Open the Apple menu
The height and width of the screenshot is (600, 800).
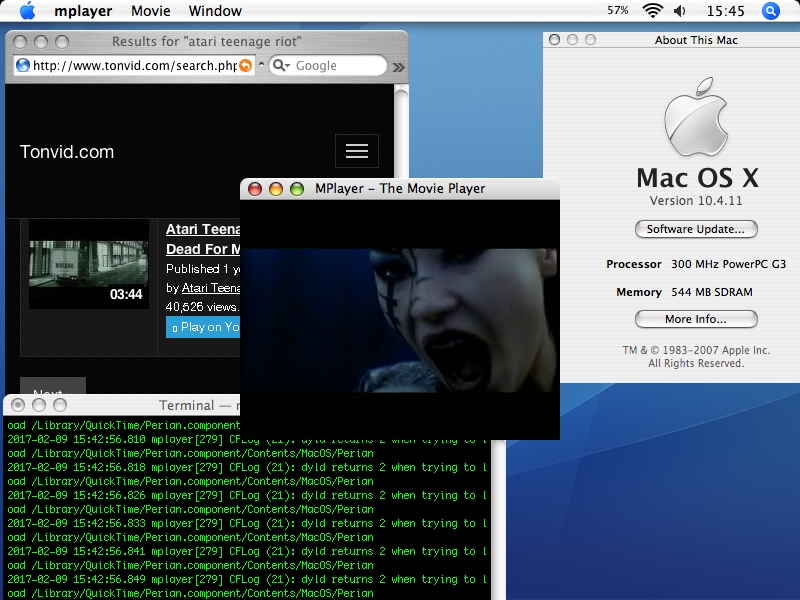click(28, 11)
